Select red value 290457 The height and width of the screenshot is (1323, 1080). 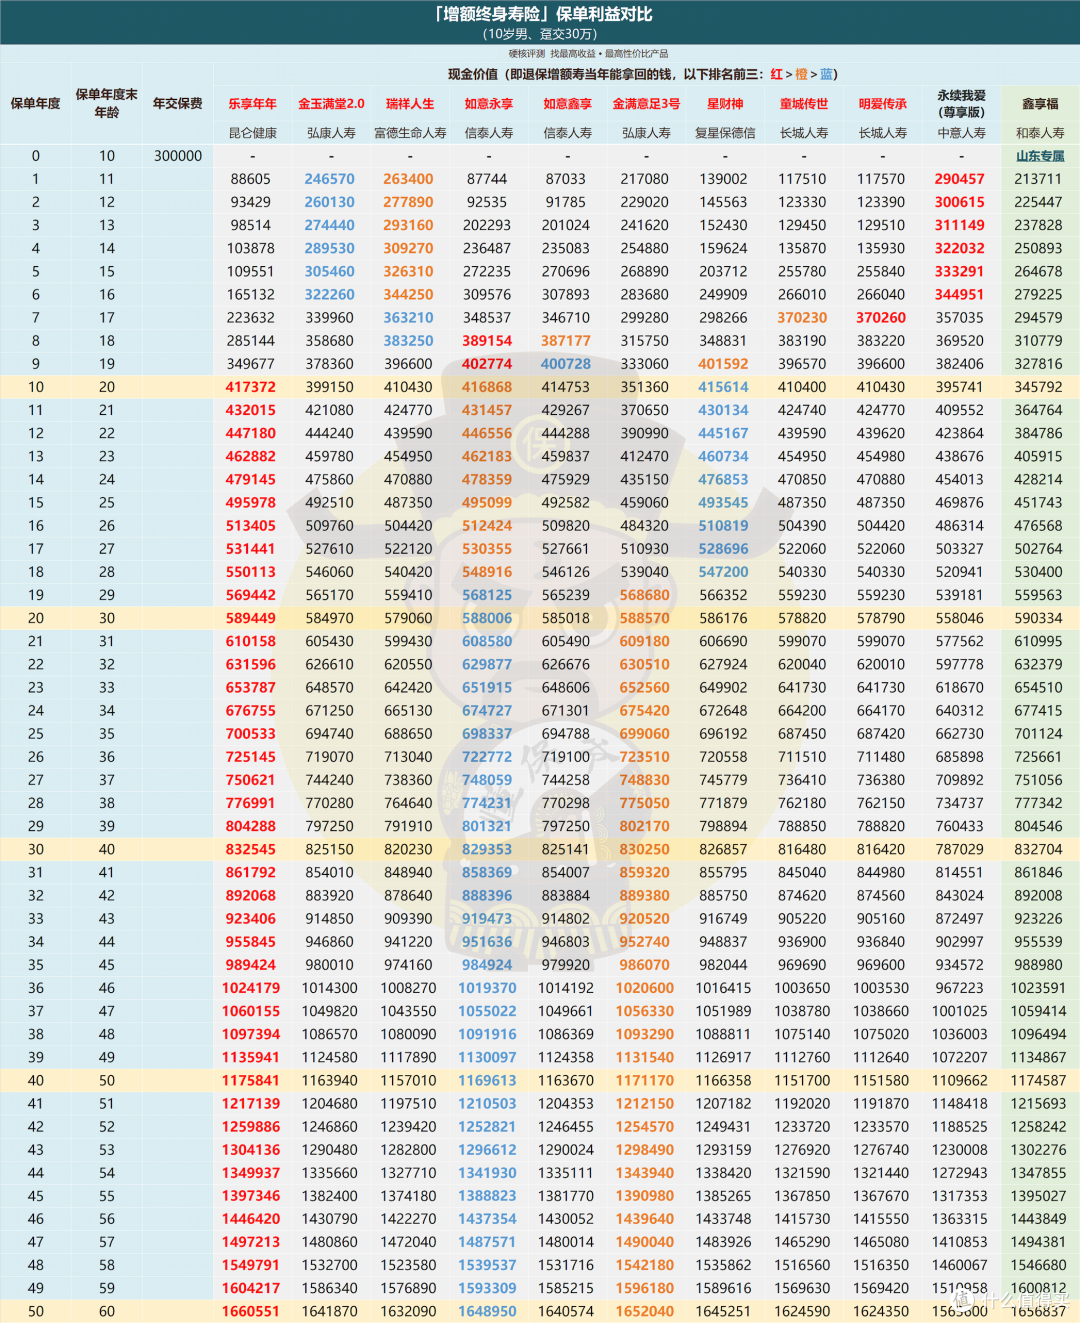pyautogui.click(x=960, y=179)
